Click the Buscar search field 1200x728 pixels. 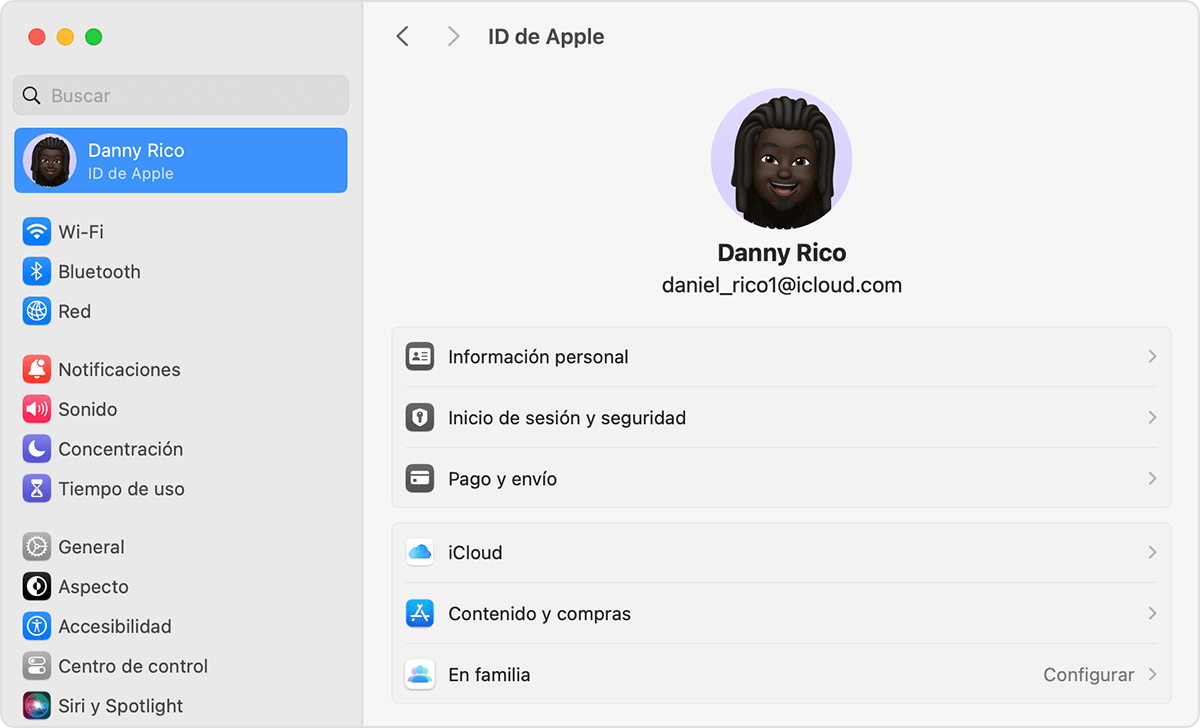click(x=180, y=95)
